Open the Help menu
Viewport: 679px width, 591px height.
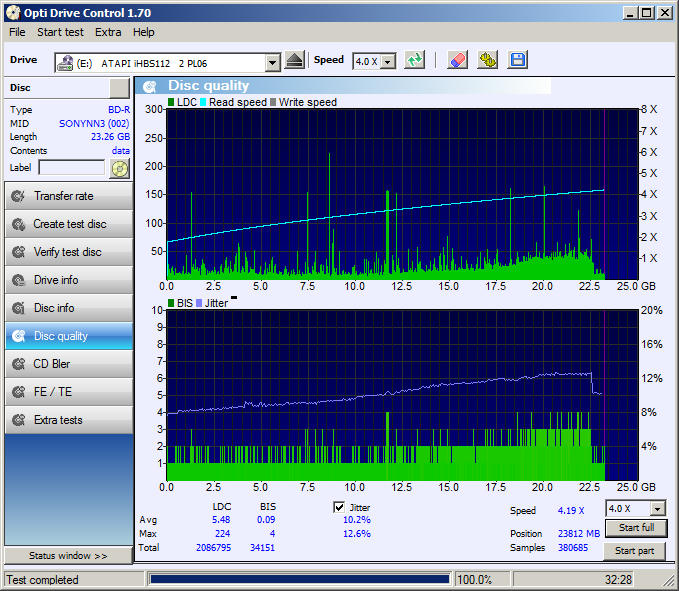143,32
